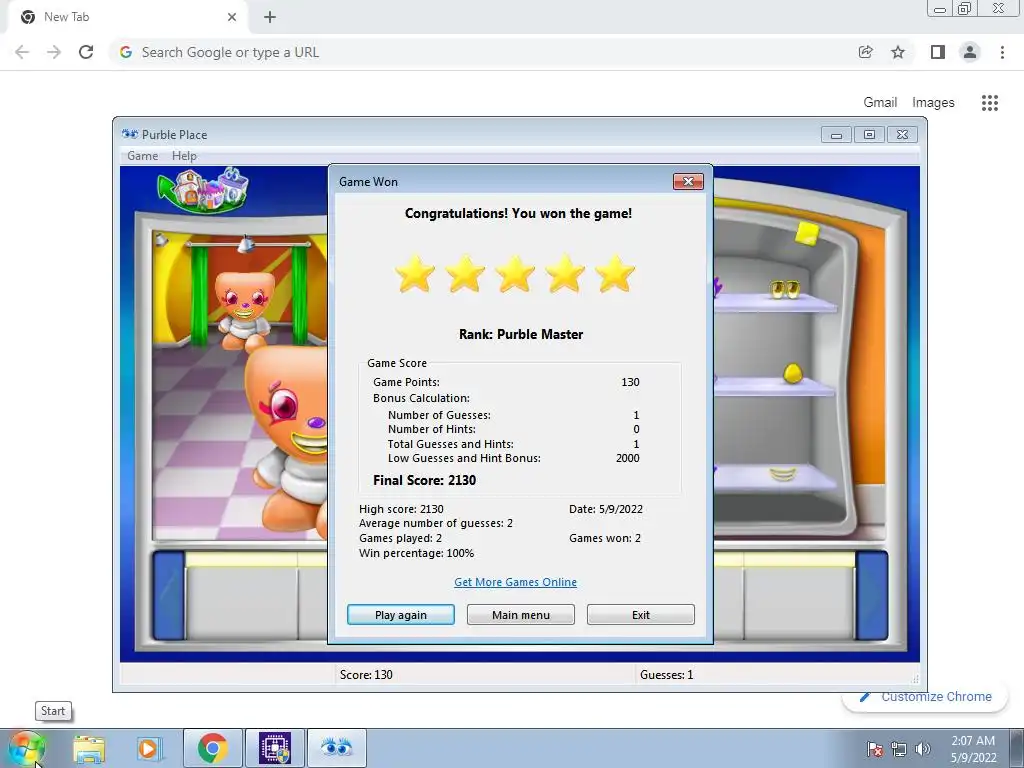The height and width of the screenshot is (768, 1024).
Task: Launch Windows Media Player from taskbar
Action: click(x=148, y=748)
